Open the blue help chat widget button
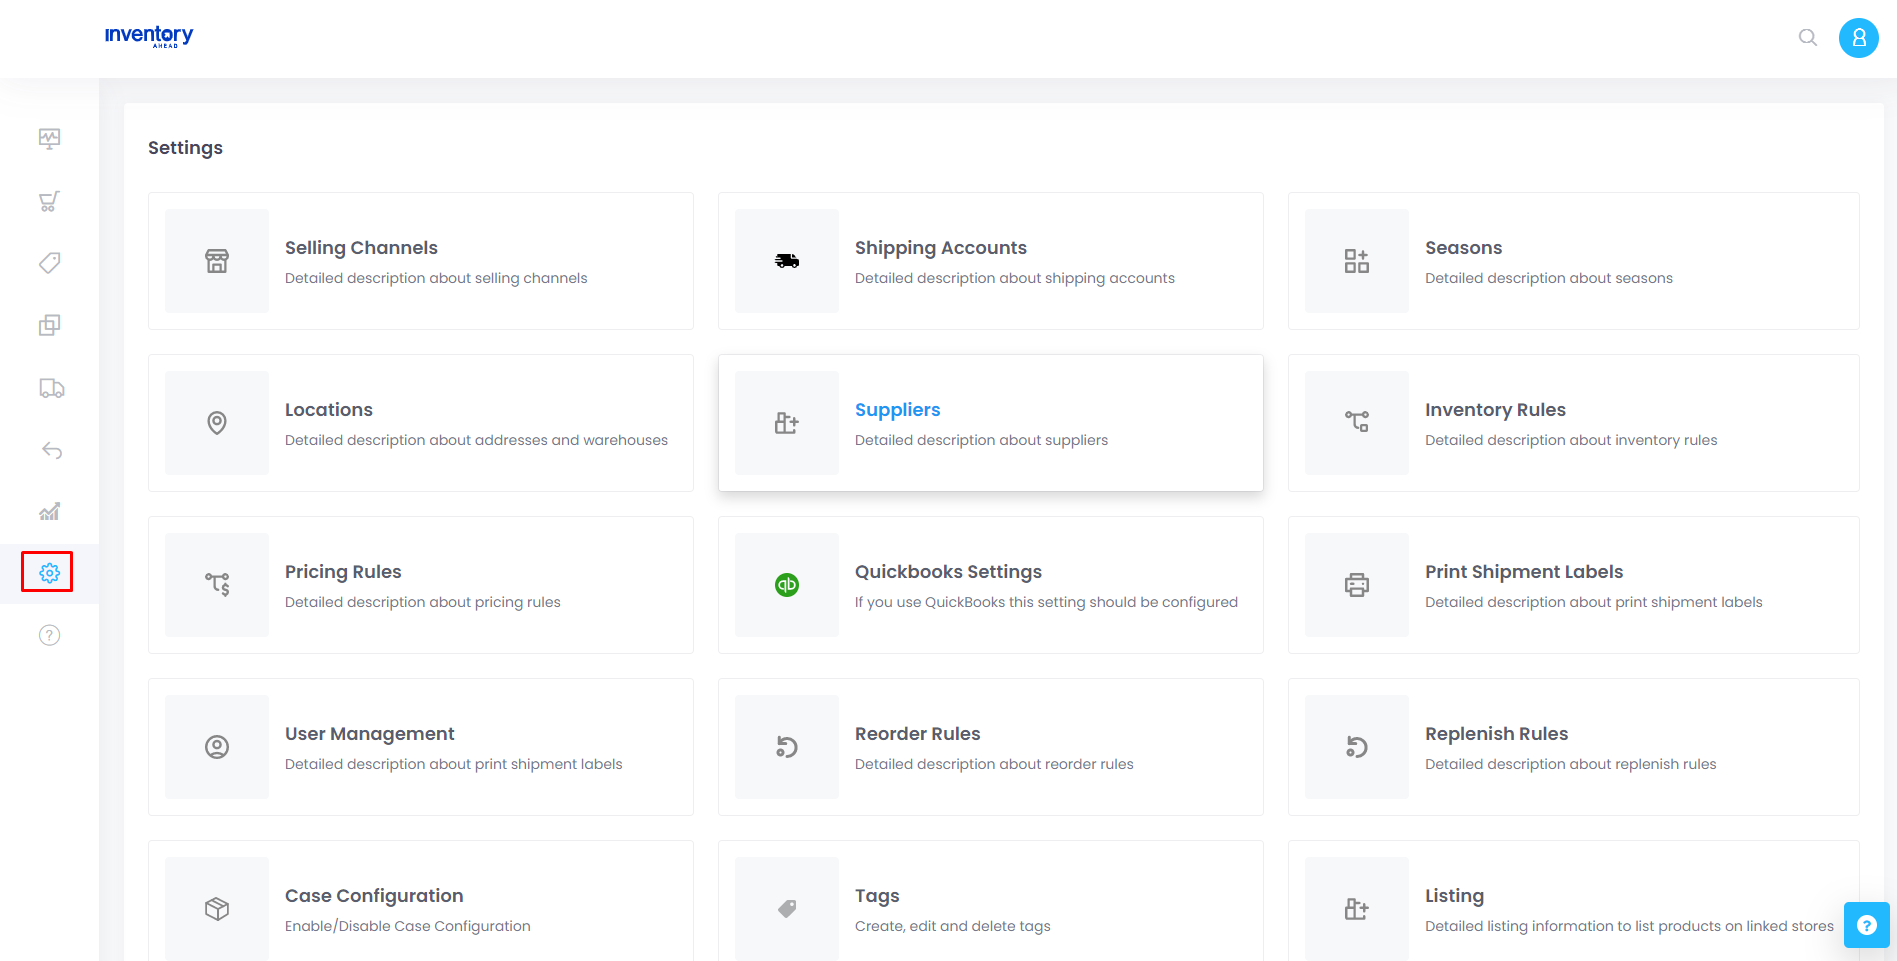The width and height of the screenshot is (1897, 961). tap(1866, 925)
